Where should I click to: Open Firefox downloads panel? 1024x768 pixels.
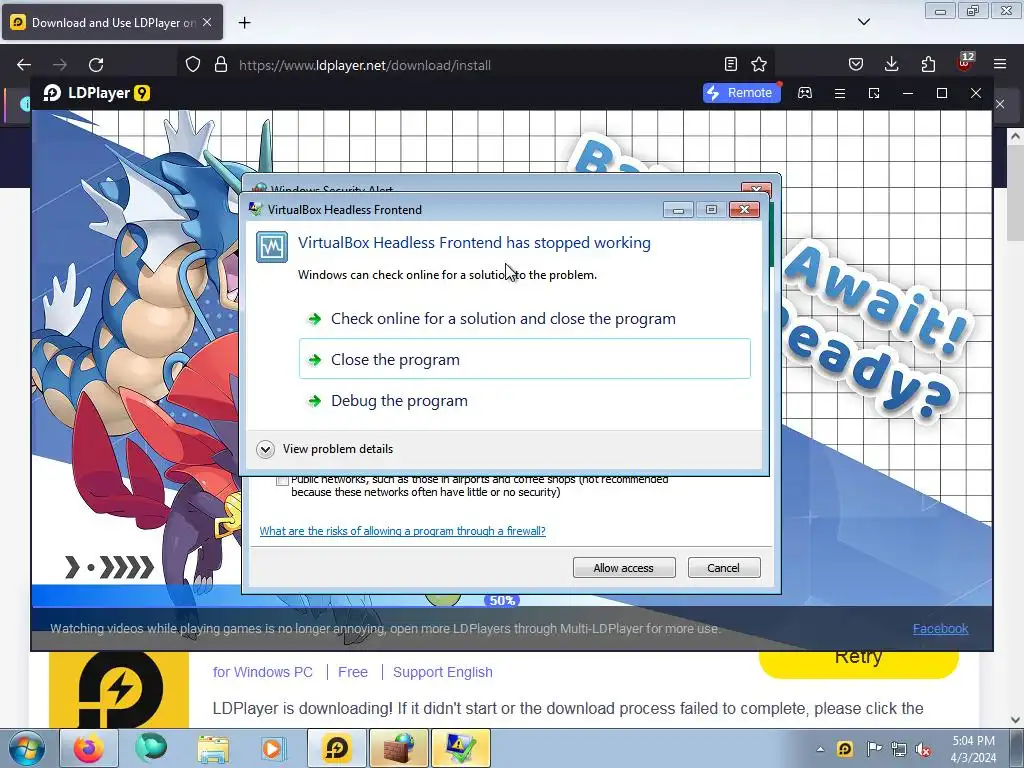891,64
